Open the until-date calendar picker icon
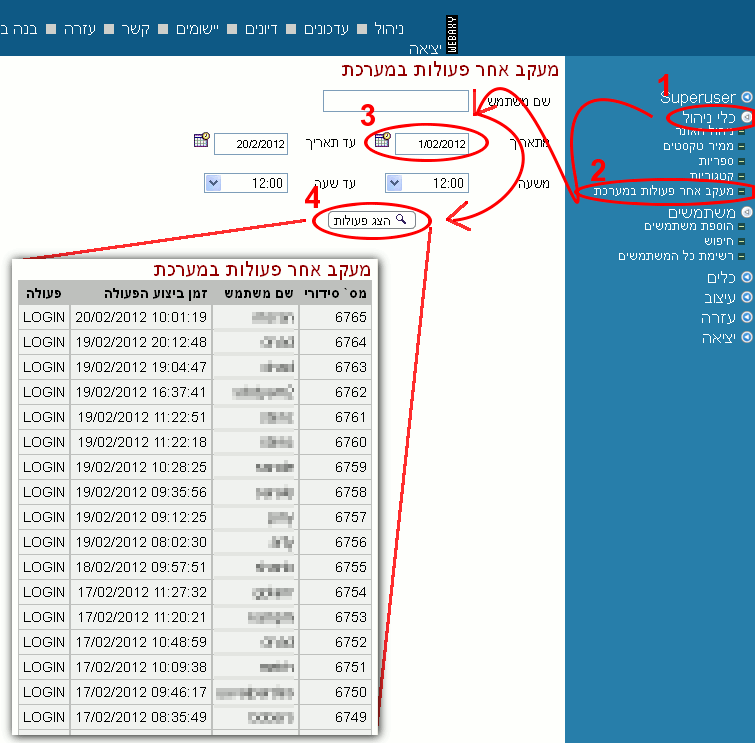Image resolution: width=755 pixels, height=743 pixels. [x=202, y=140]
